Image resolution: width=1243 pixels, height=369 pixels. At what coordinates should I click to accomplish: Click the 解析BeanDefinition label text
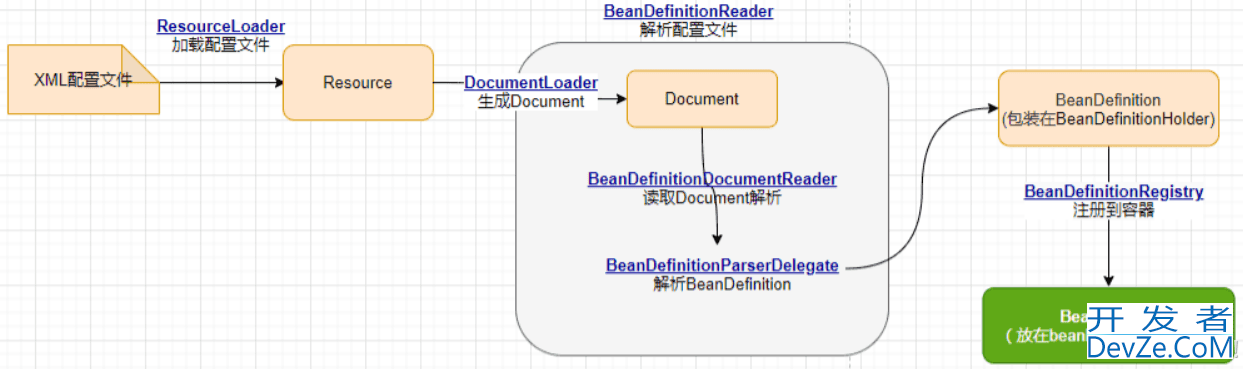[722, 284]
